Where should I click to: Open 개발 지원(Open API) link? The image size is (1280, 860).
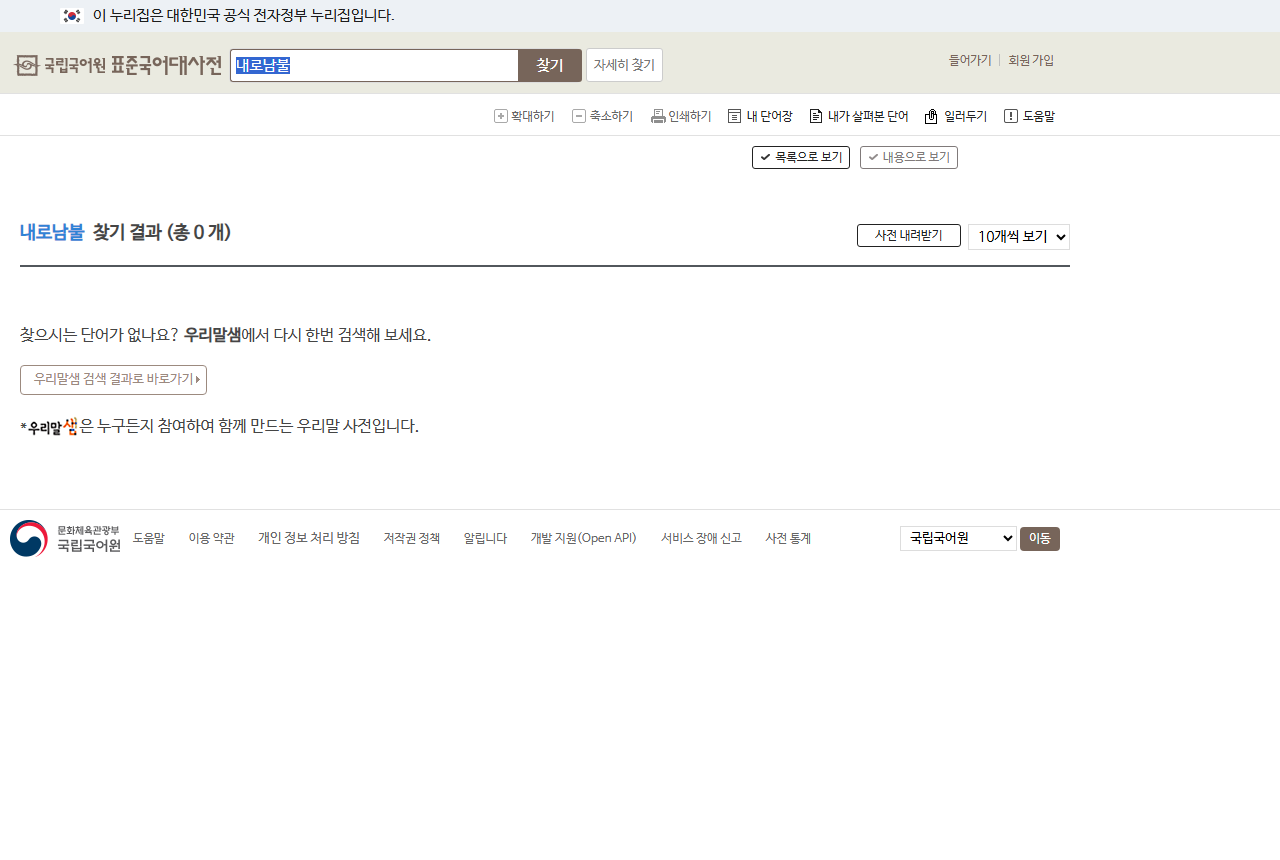(x=584, y=538)
